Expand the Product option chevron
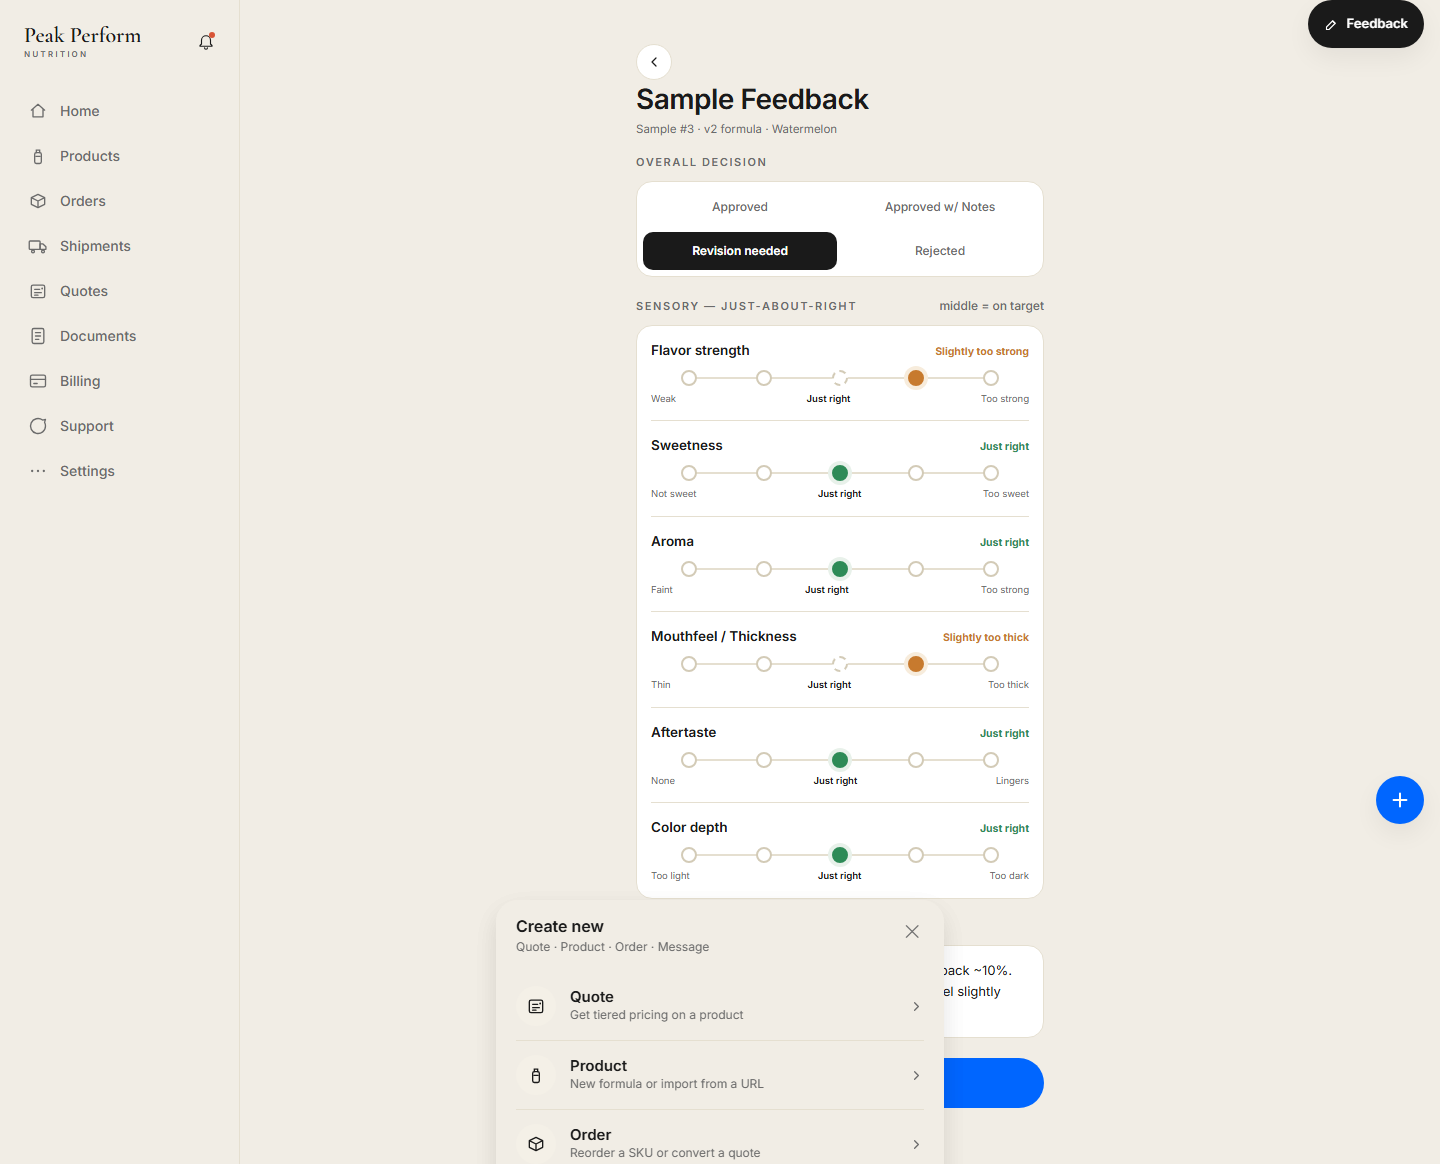1440x1164 pixels. [x=916, y=1075]
